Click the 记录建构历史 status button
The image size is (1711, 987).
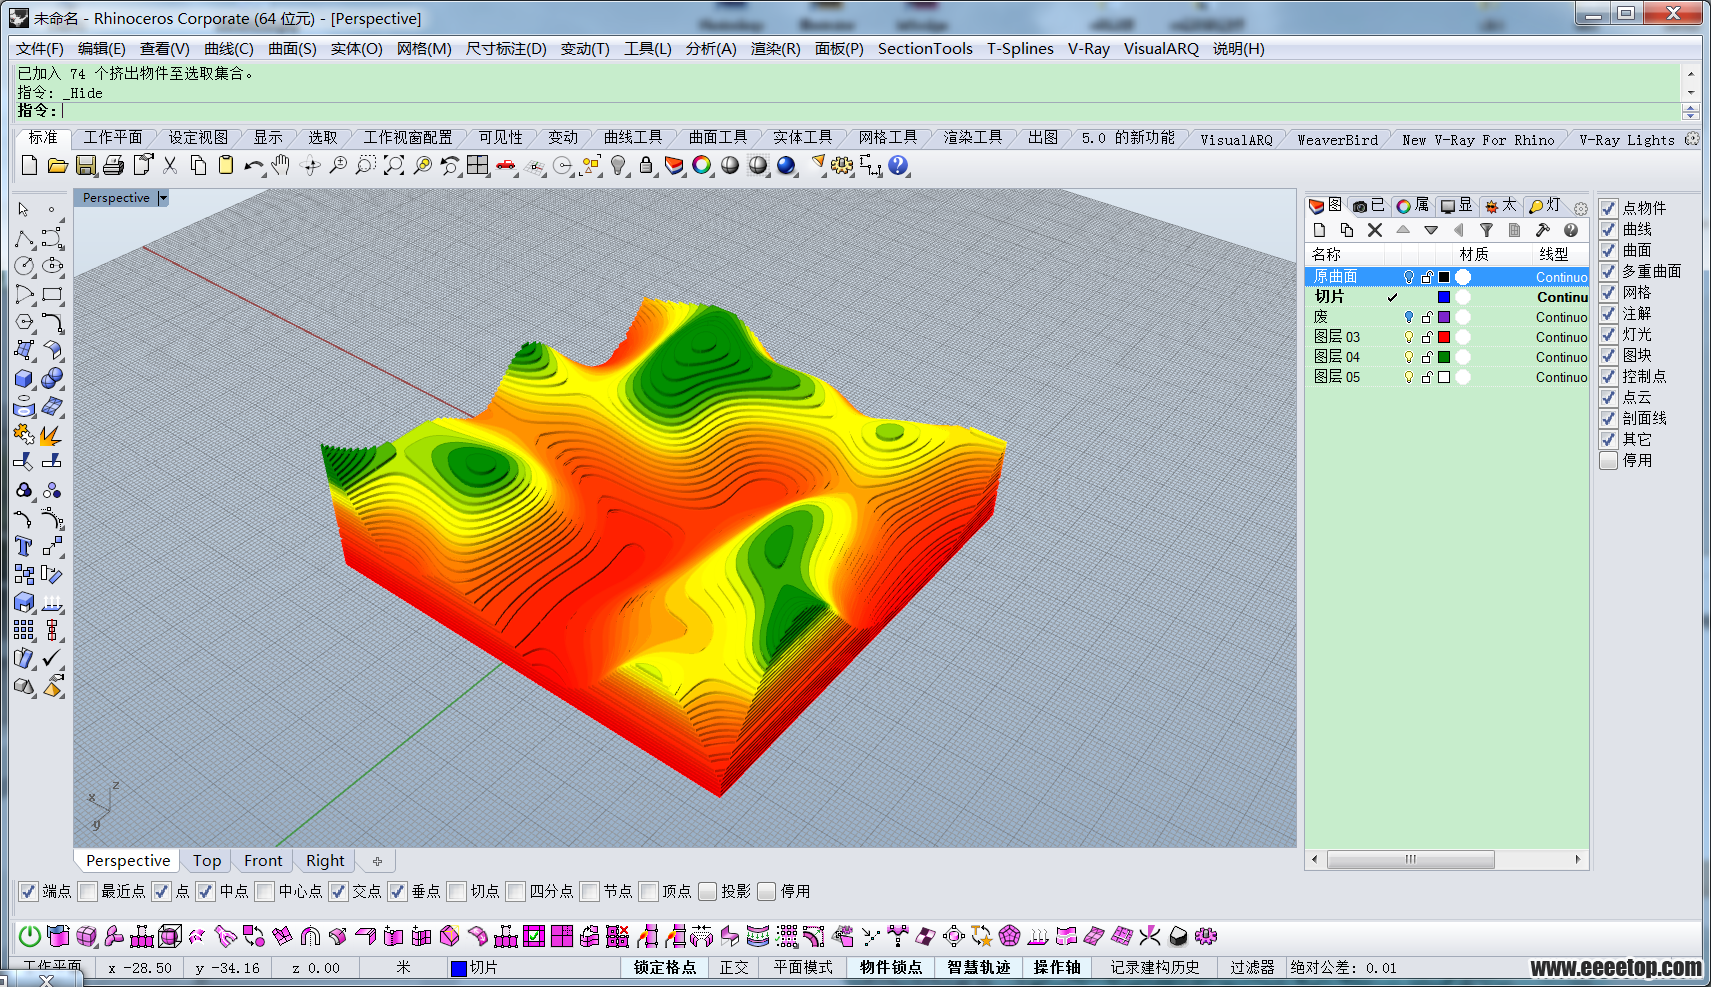click(1154, 967)
